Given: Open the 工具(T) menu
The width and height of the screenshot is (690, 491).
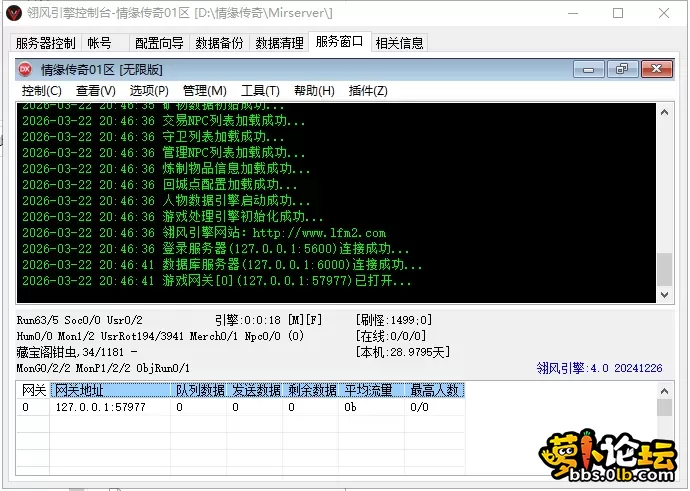Looking at the screenshot, I should tap(260, 91).
